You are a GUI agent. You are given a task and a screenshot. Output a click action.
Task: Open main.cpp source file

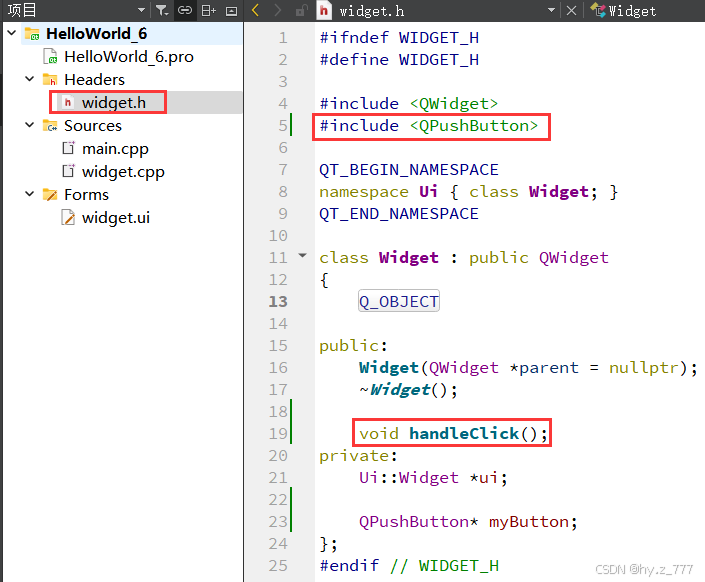pyautogui.click(x=115, y=148)
